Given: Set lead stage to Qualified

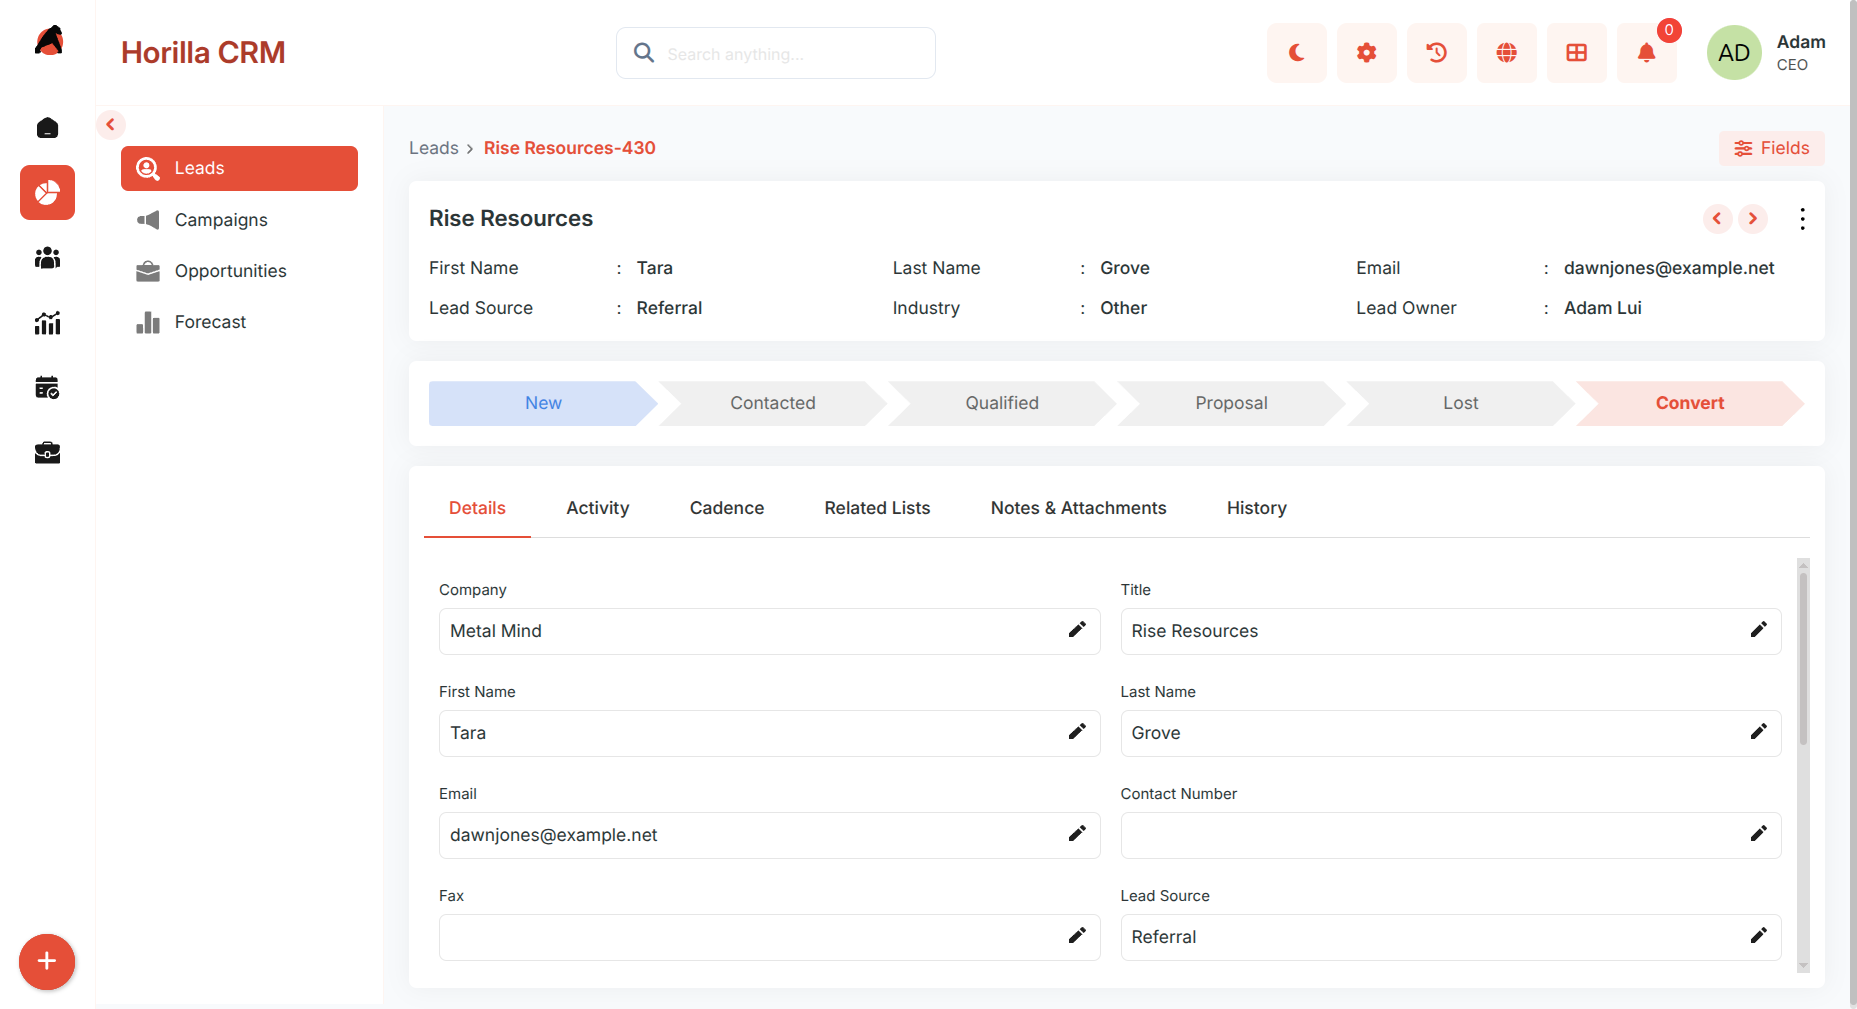Looking at the screenshot, I should point(1001,403).
